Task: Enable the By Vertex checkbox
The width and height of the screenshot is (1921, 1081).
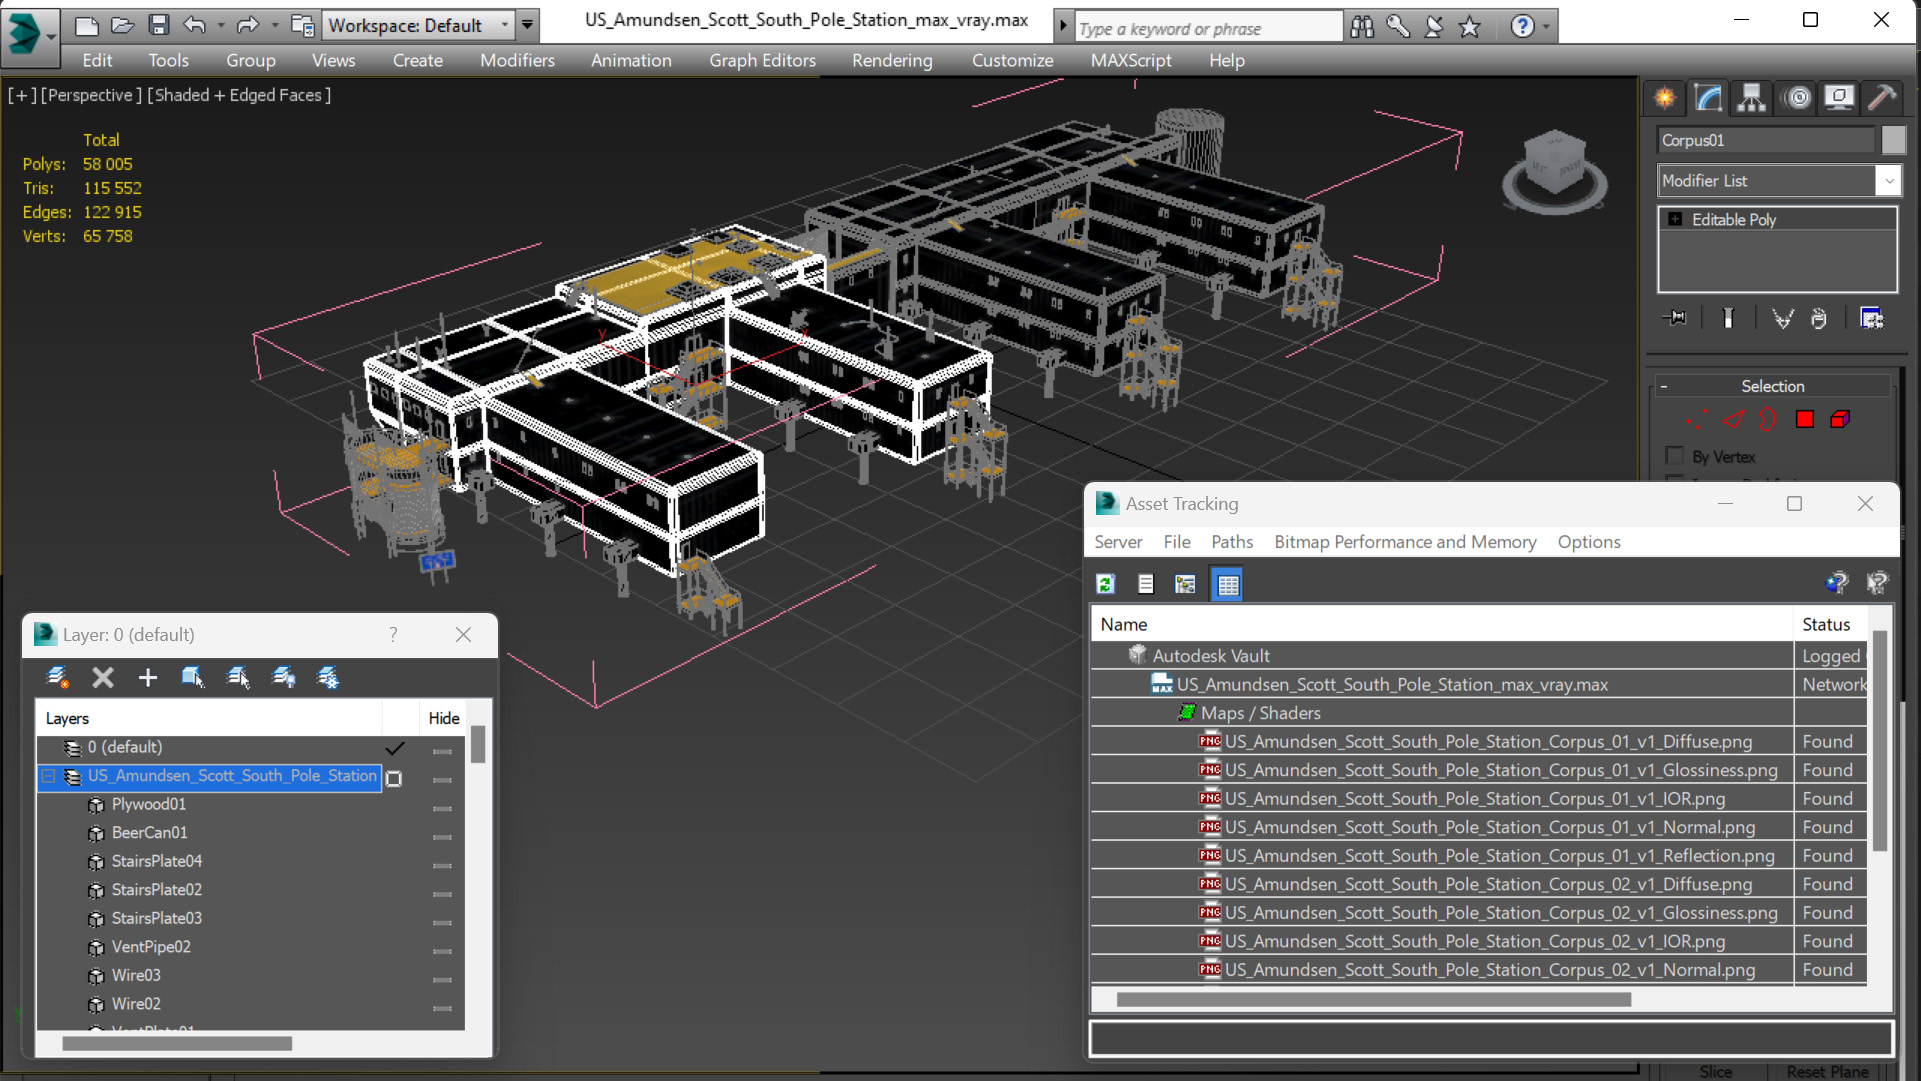Action: [x=1674, y=456]
